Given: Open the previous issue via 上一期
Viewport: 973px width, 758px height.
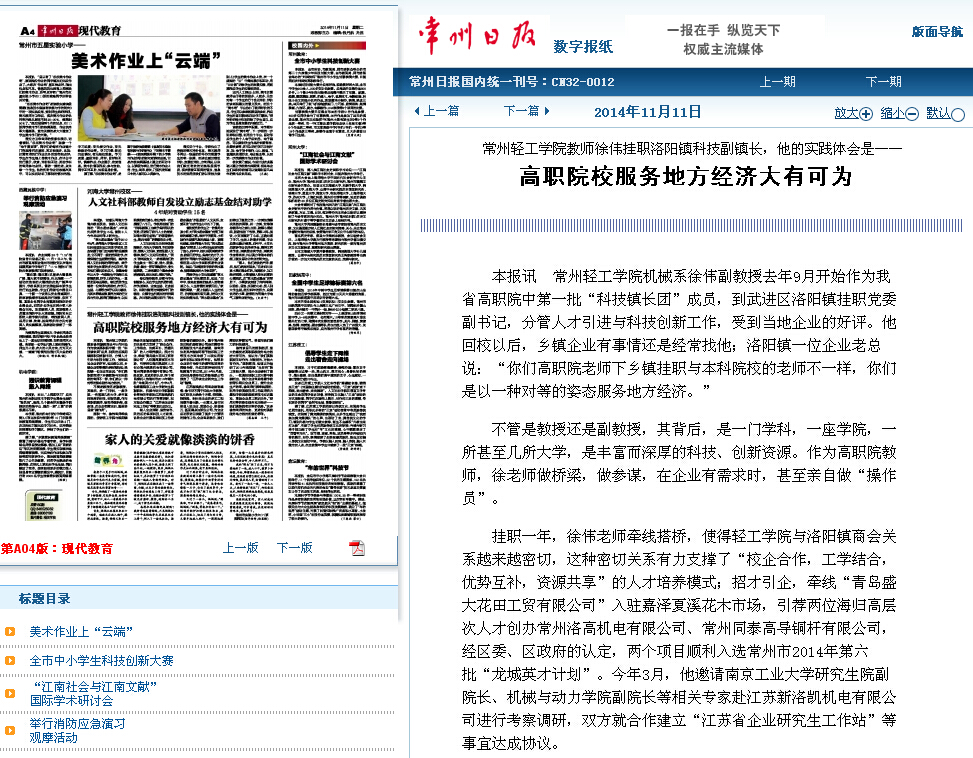Looking at the screenshot, I should tap(778, 82).
